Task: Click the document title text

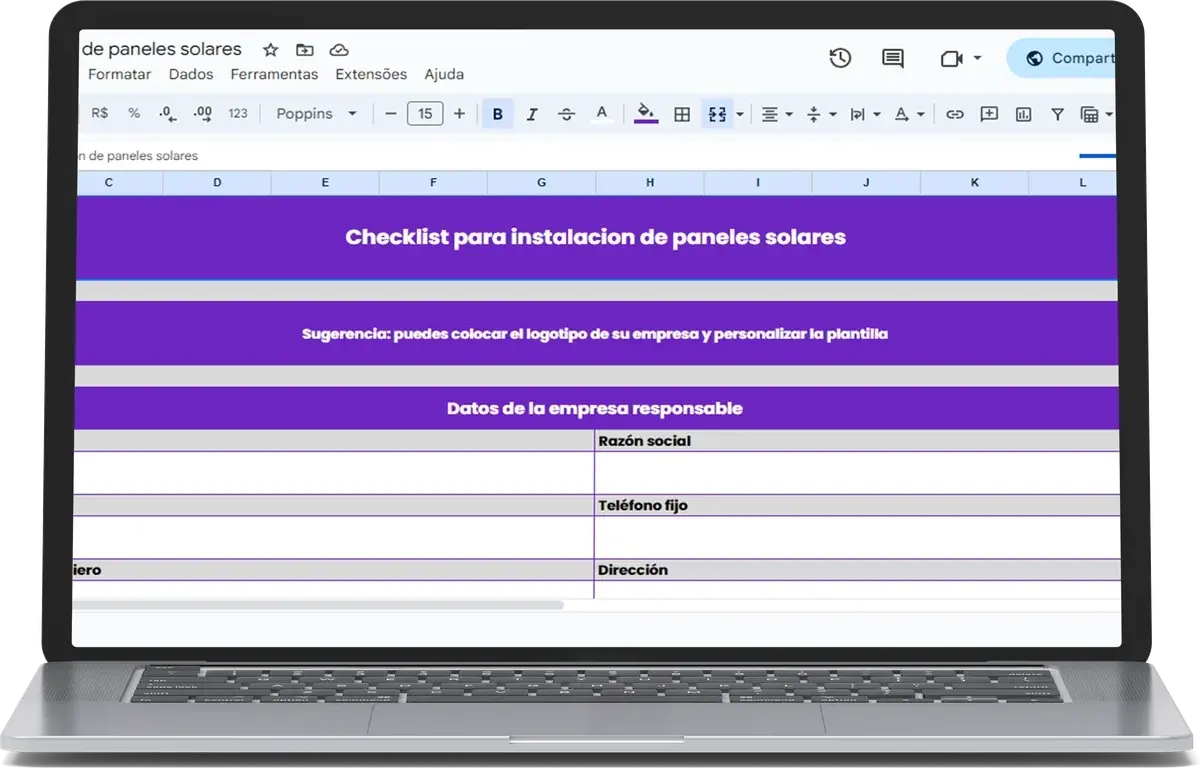Action: click(x=162, y=49)
